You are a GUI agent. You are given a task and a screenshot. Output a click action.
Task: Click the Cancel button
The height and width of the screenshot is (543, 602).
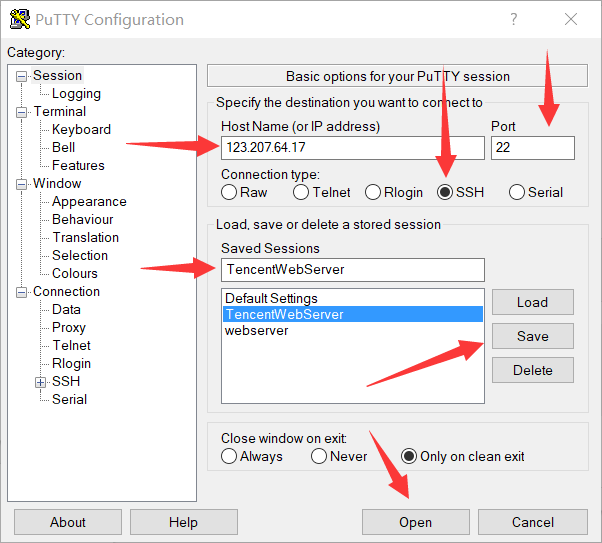coord(533,522)
